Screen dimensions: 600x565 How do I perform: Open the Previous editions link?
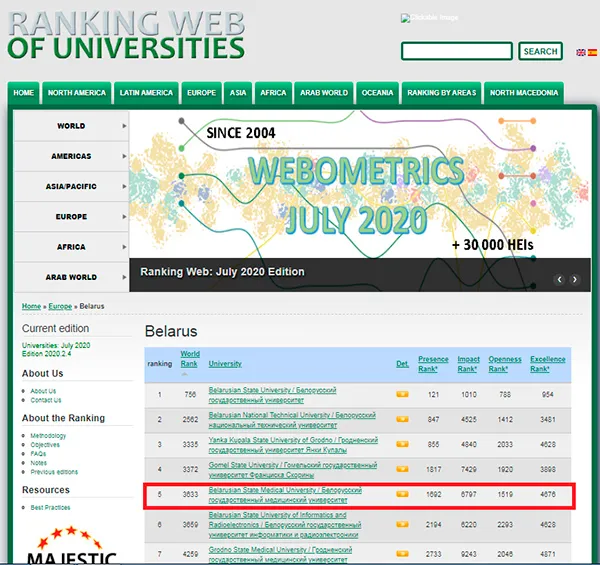[x=54, y=472]
